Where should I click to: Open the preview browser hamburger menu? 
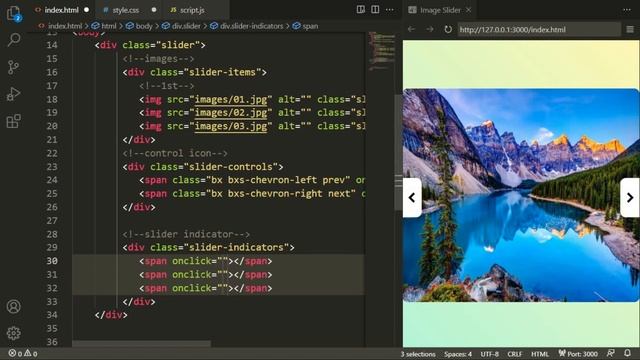(630, 29)
